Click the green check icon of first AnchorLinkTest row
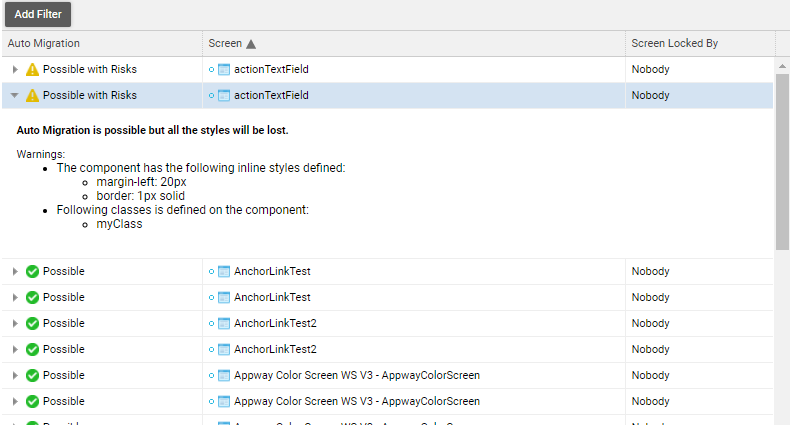This screenshot has width=791, height=425. pyautogui.click(x=32, y=272)
